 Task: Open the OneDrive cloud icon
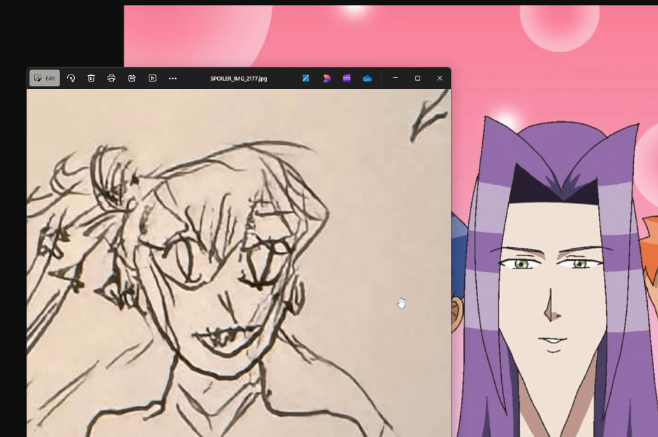coord(367,78)
